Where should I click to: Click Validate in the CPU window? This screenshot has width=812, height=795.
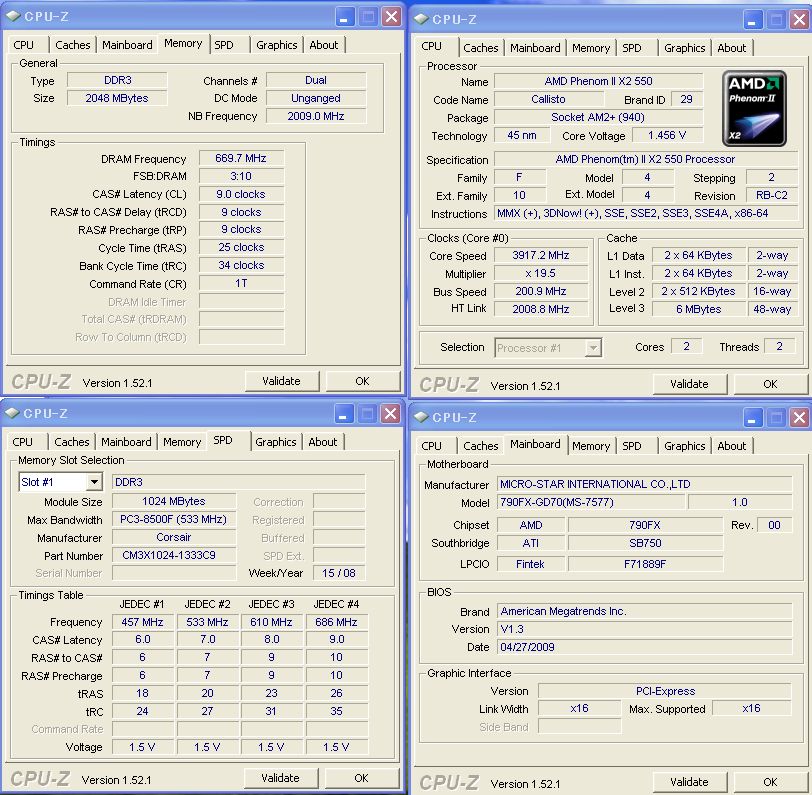point(689,384)
